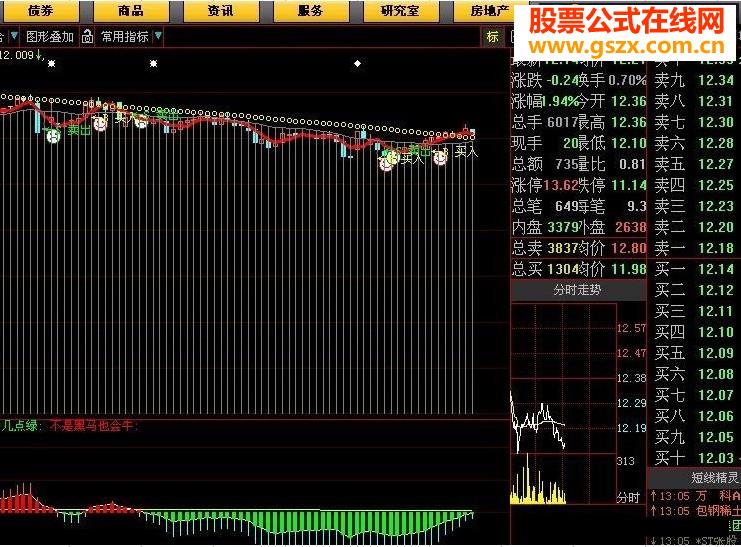The height and width of the screenshot is (547, 741).
Task: Click the 卖二 12.20 order row
Action: (694, 227)
